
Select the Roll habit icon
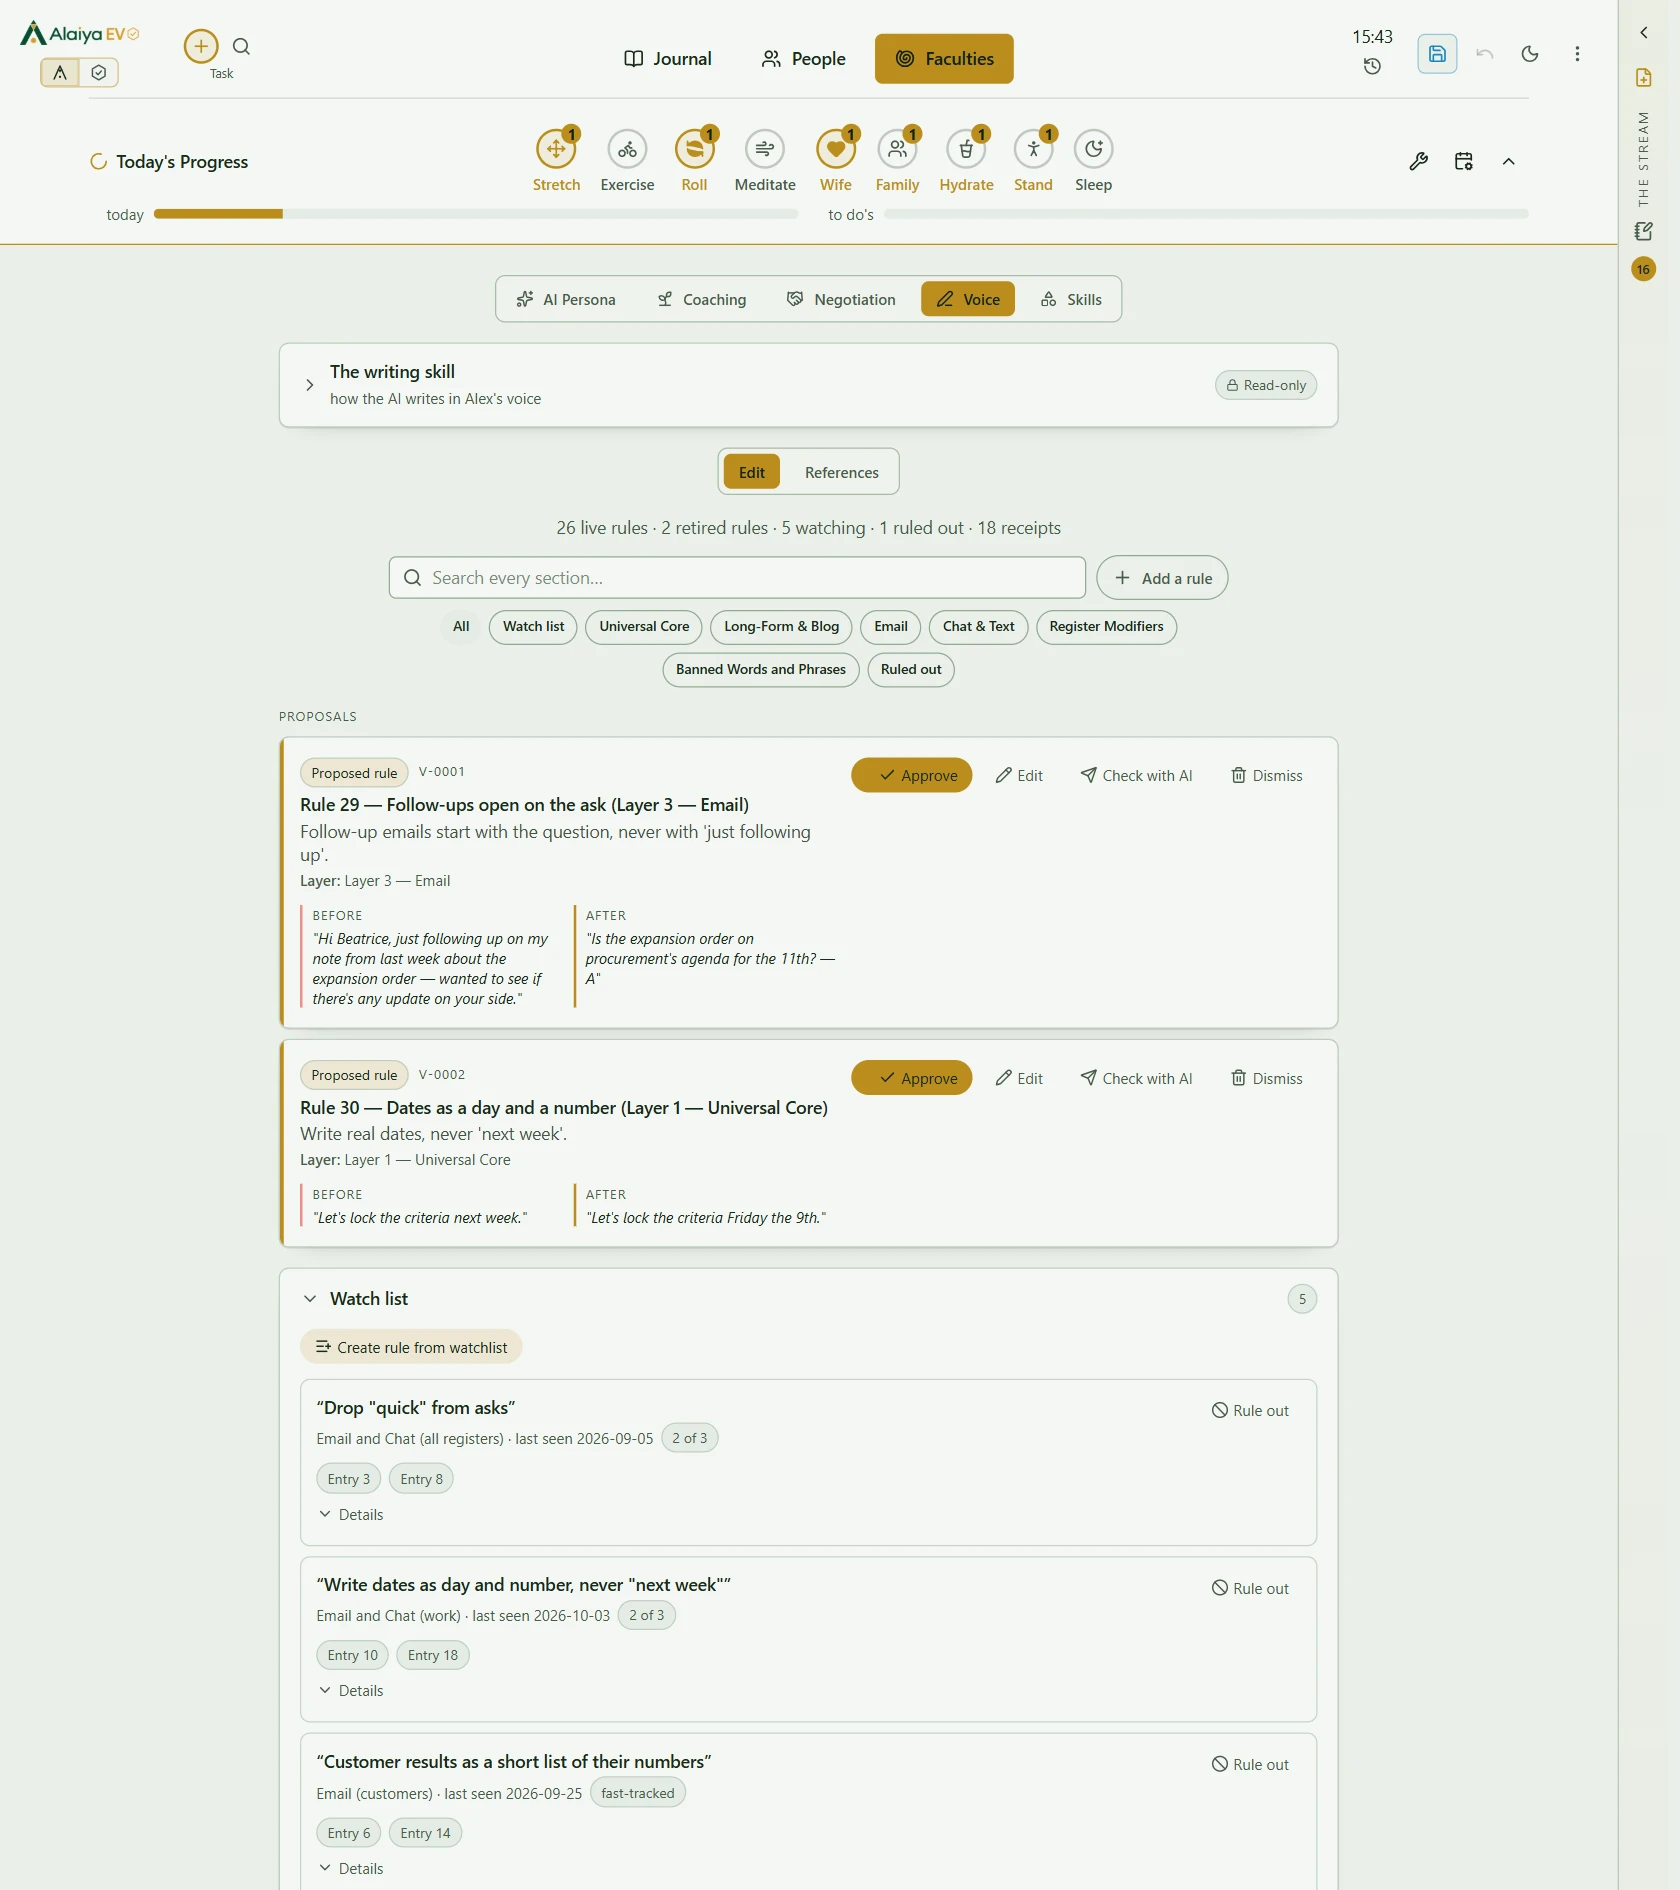[694, 149]
